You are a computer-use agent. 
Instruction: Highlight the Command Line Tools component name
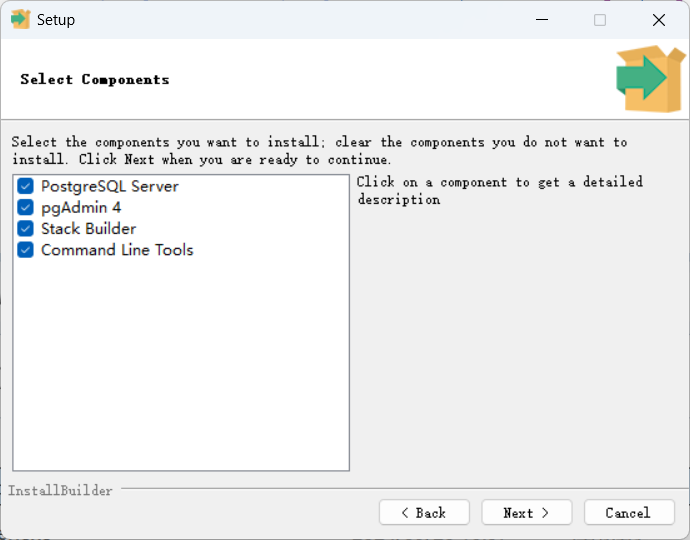tap(117, 250)
